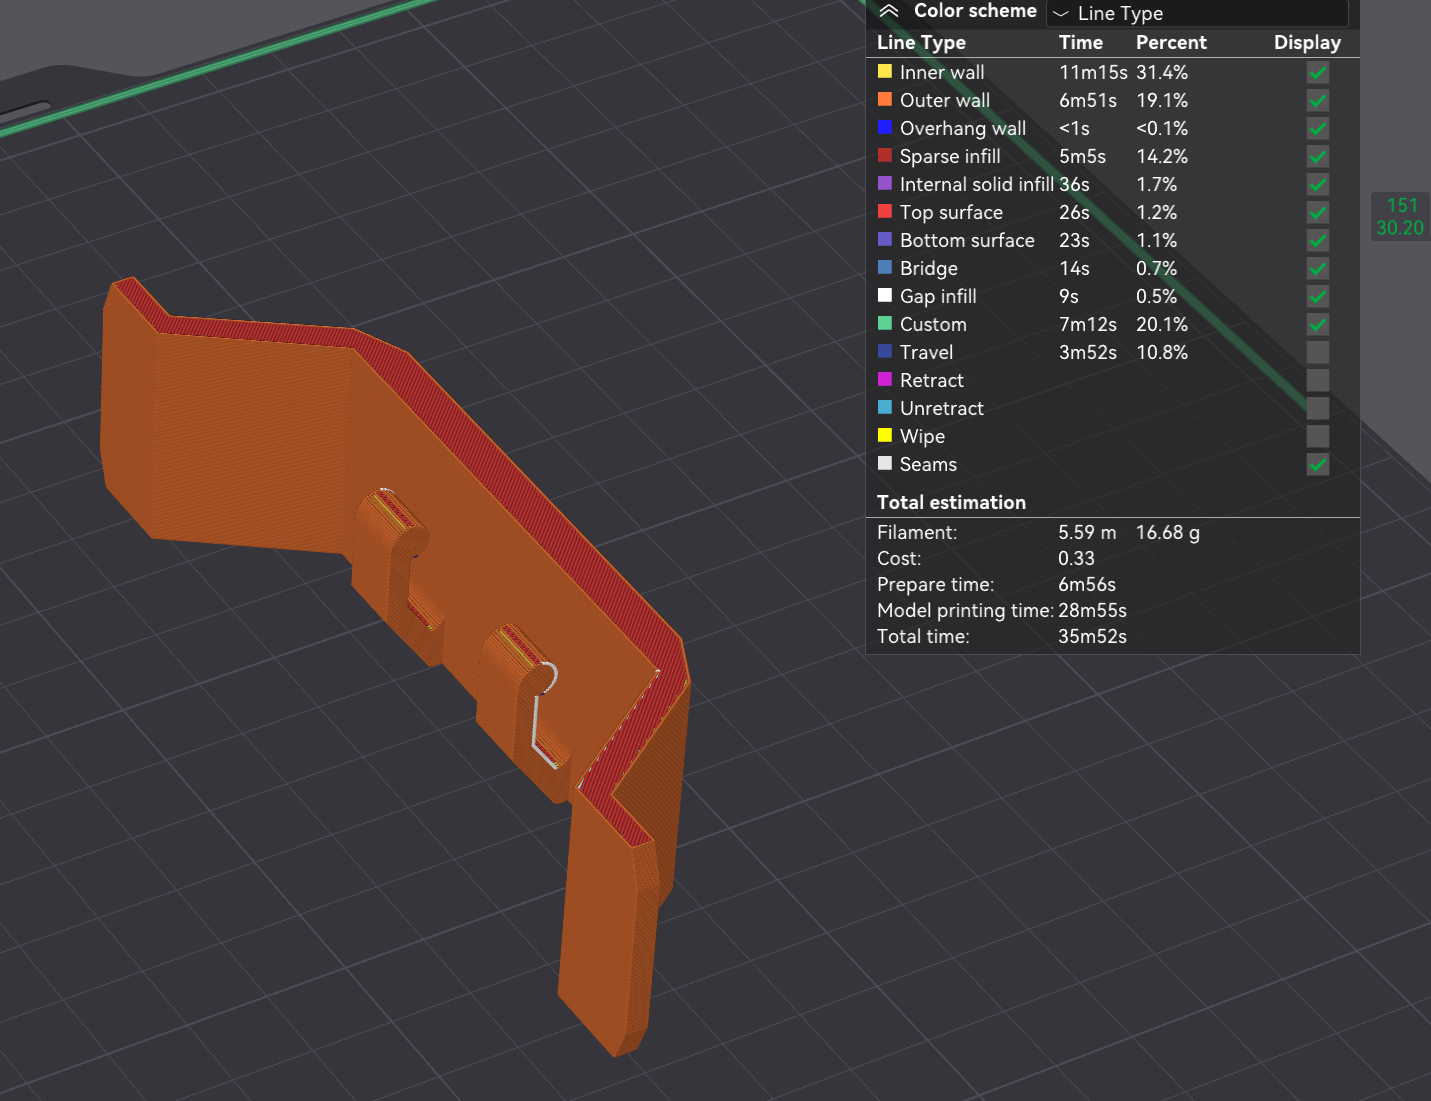
Task: Enable the Wipe Display checkbox
Action: tap(1317, 436)
